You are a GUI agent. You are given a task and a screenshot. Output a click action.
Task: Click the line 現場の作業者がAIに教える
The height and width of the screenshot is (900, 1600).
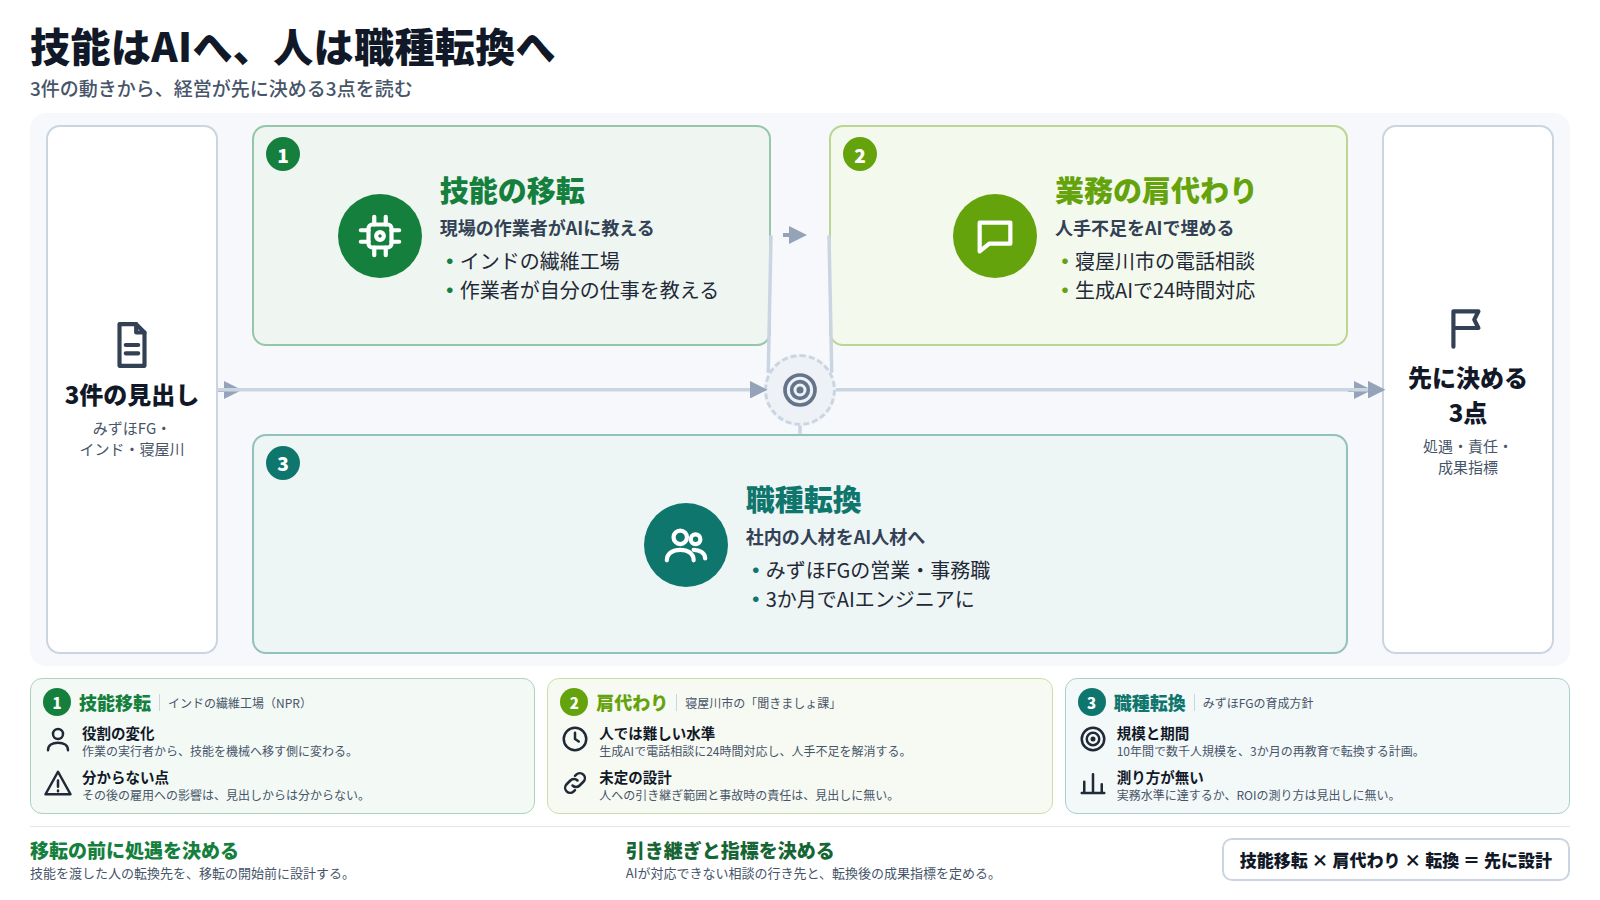click(x=547, y=228)
